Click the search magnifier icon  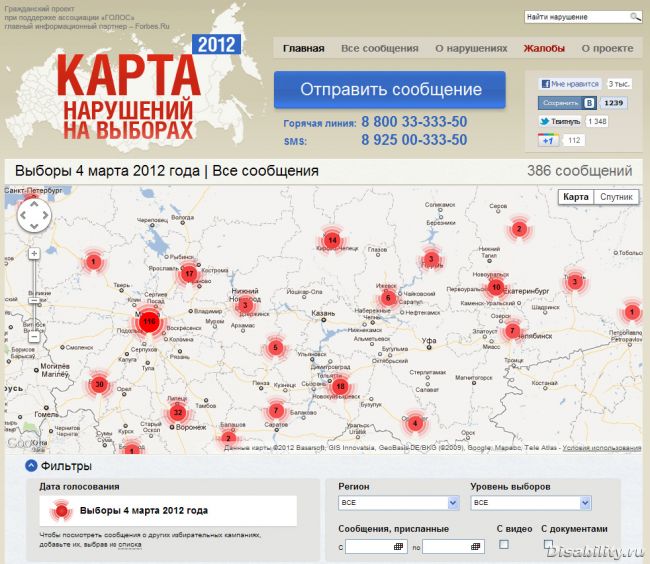tap(635, 17)
